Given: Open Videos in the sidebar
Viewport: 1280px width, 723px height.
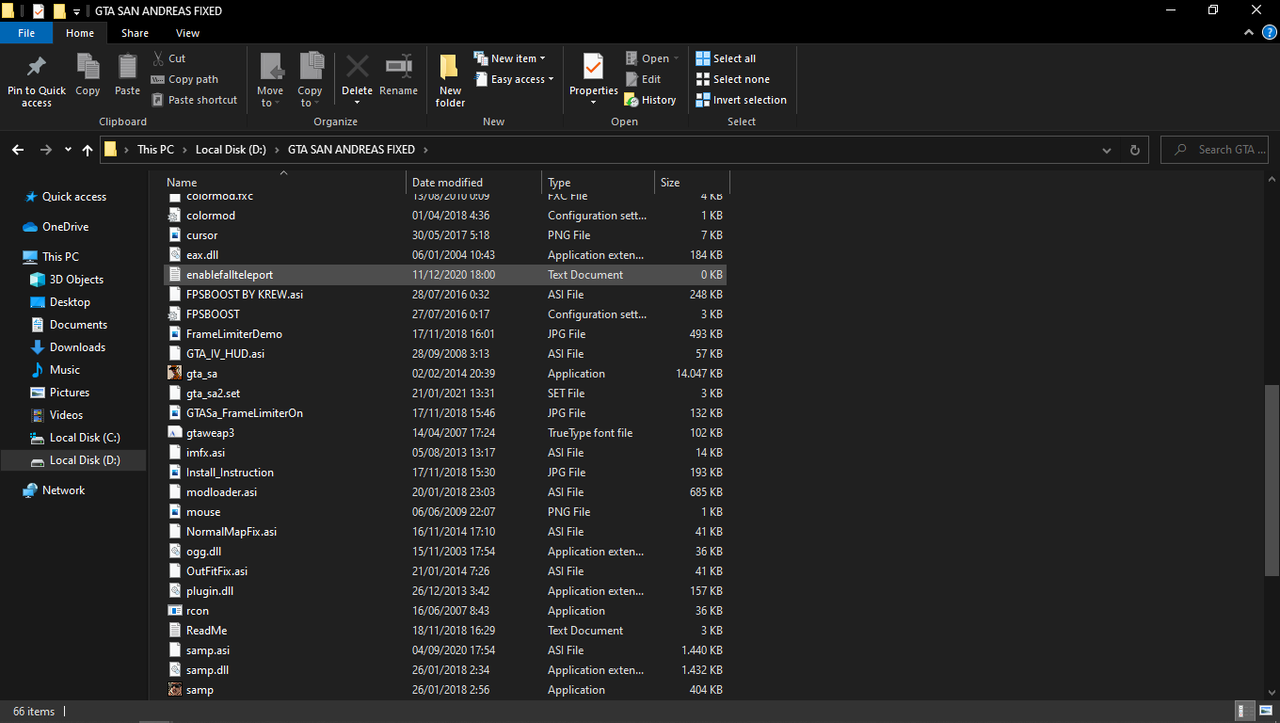Looking at the screenshot, I should [x=66, y=415].
